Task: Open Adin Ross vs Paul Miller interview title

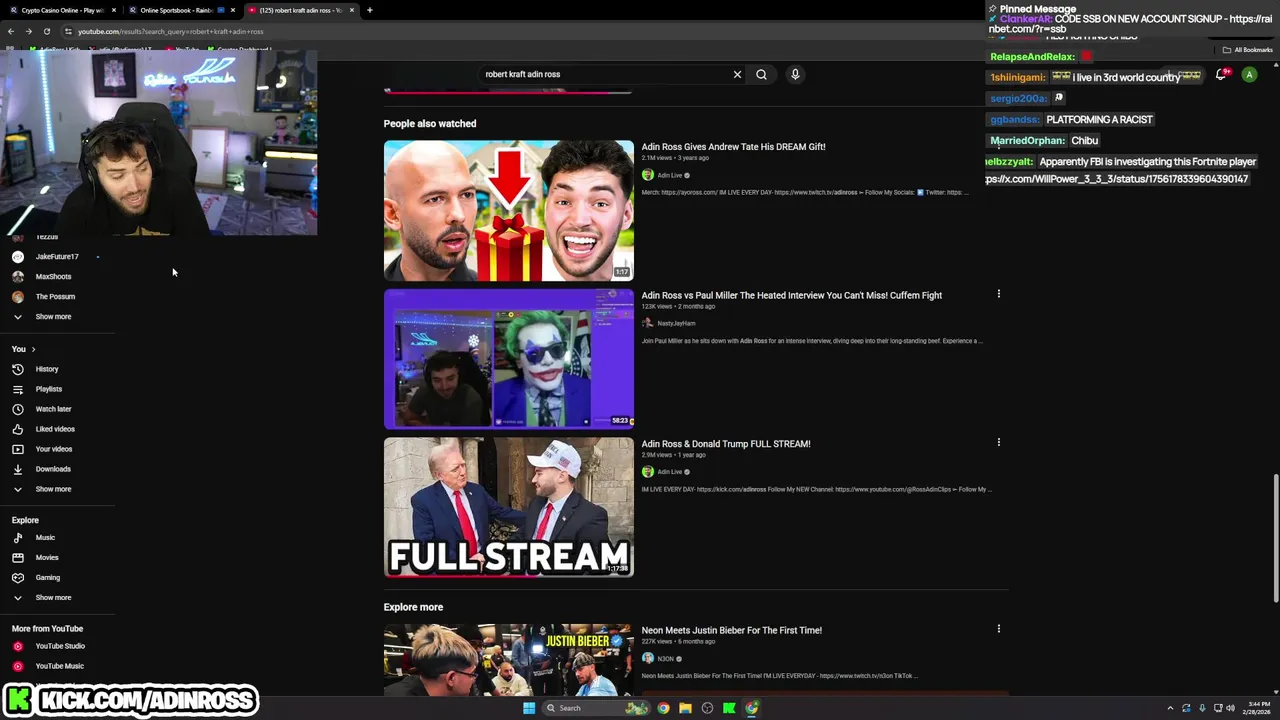Action: (x=791, y=295)
